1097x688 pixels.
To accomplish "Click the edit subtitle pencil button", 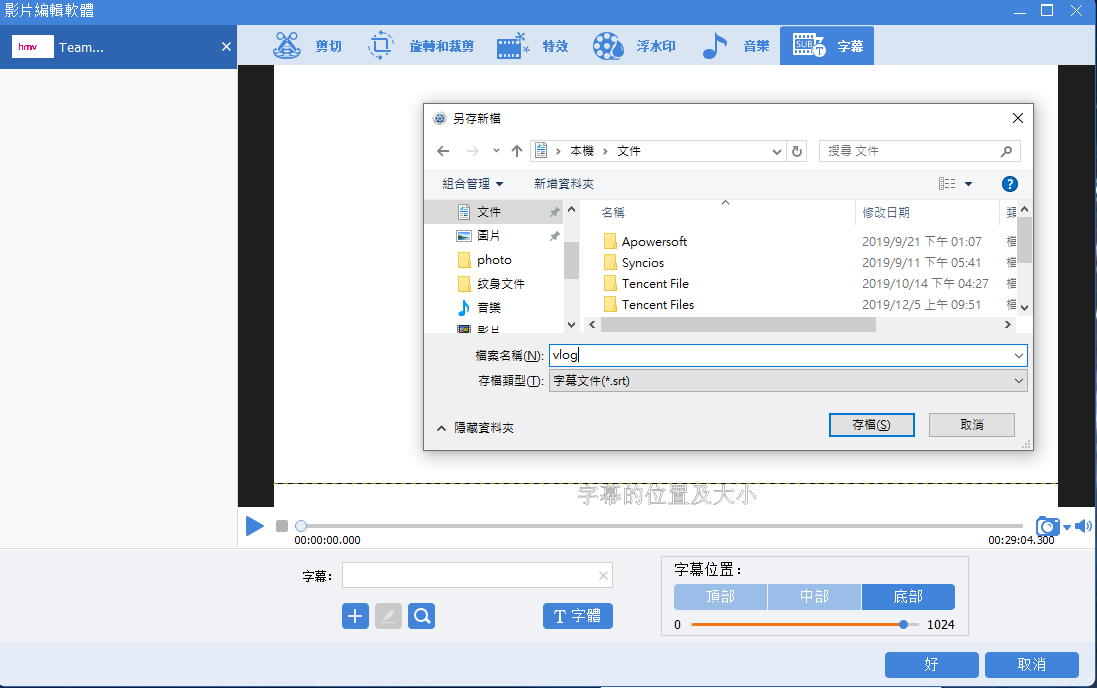I will 388,616.
